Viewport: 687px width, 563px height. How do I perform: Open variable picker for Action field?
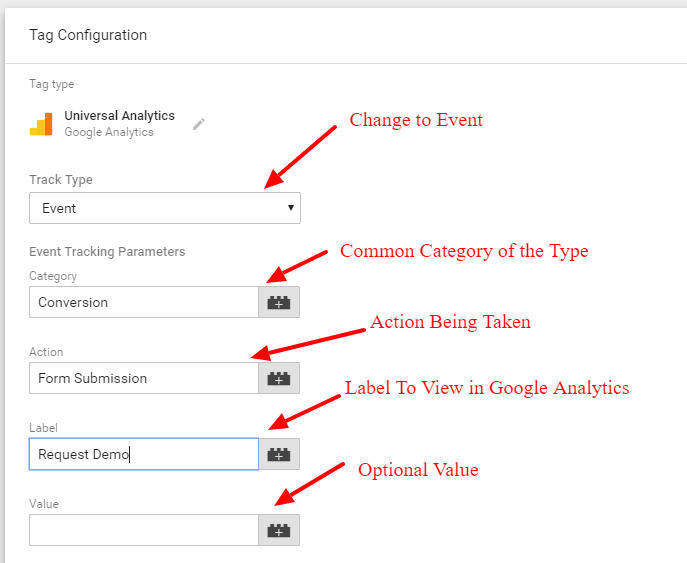[279, 378]
